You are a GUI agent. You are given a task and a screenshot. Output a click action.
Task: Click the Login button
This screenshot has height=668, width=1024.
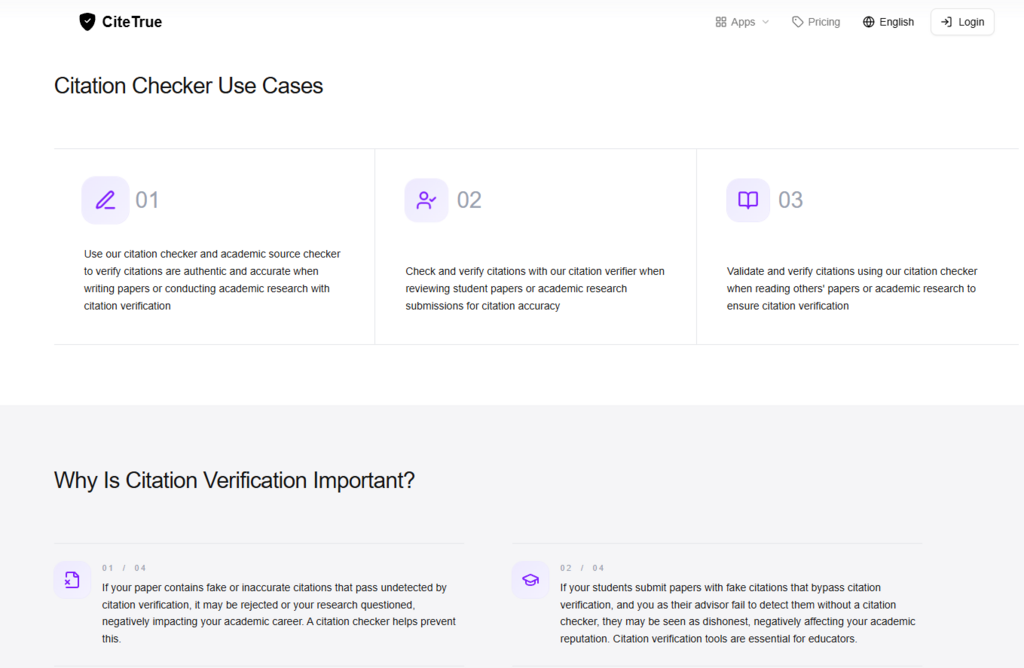pos(962,22)
